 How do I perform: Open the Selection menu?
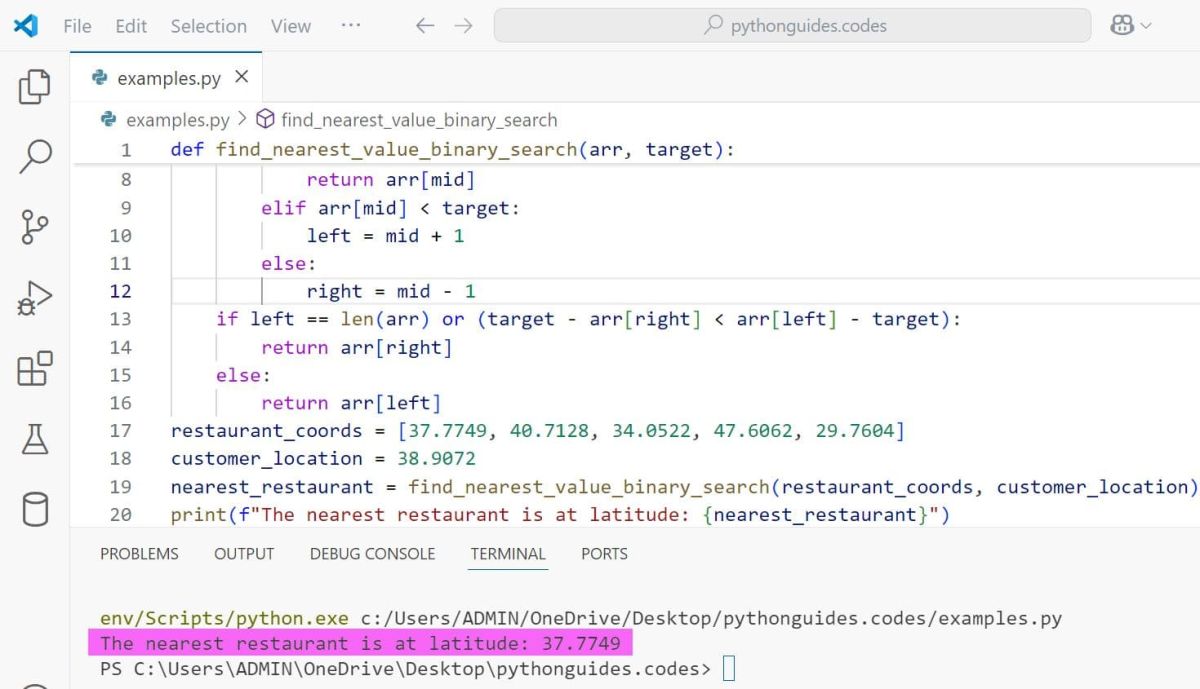pos(208,26)
